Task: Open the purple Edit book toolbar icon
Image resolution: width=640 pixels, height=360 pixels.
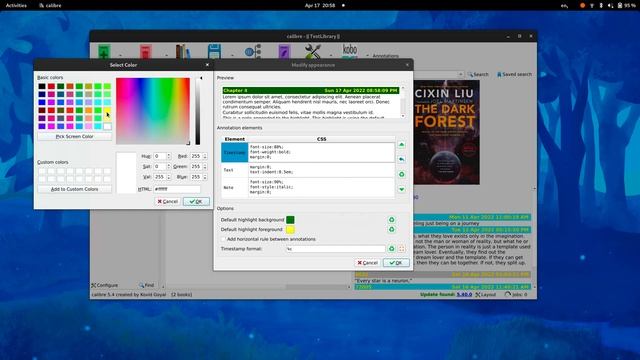Action: (284, 52)
